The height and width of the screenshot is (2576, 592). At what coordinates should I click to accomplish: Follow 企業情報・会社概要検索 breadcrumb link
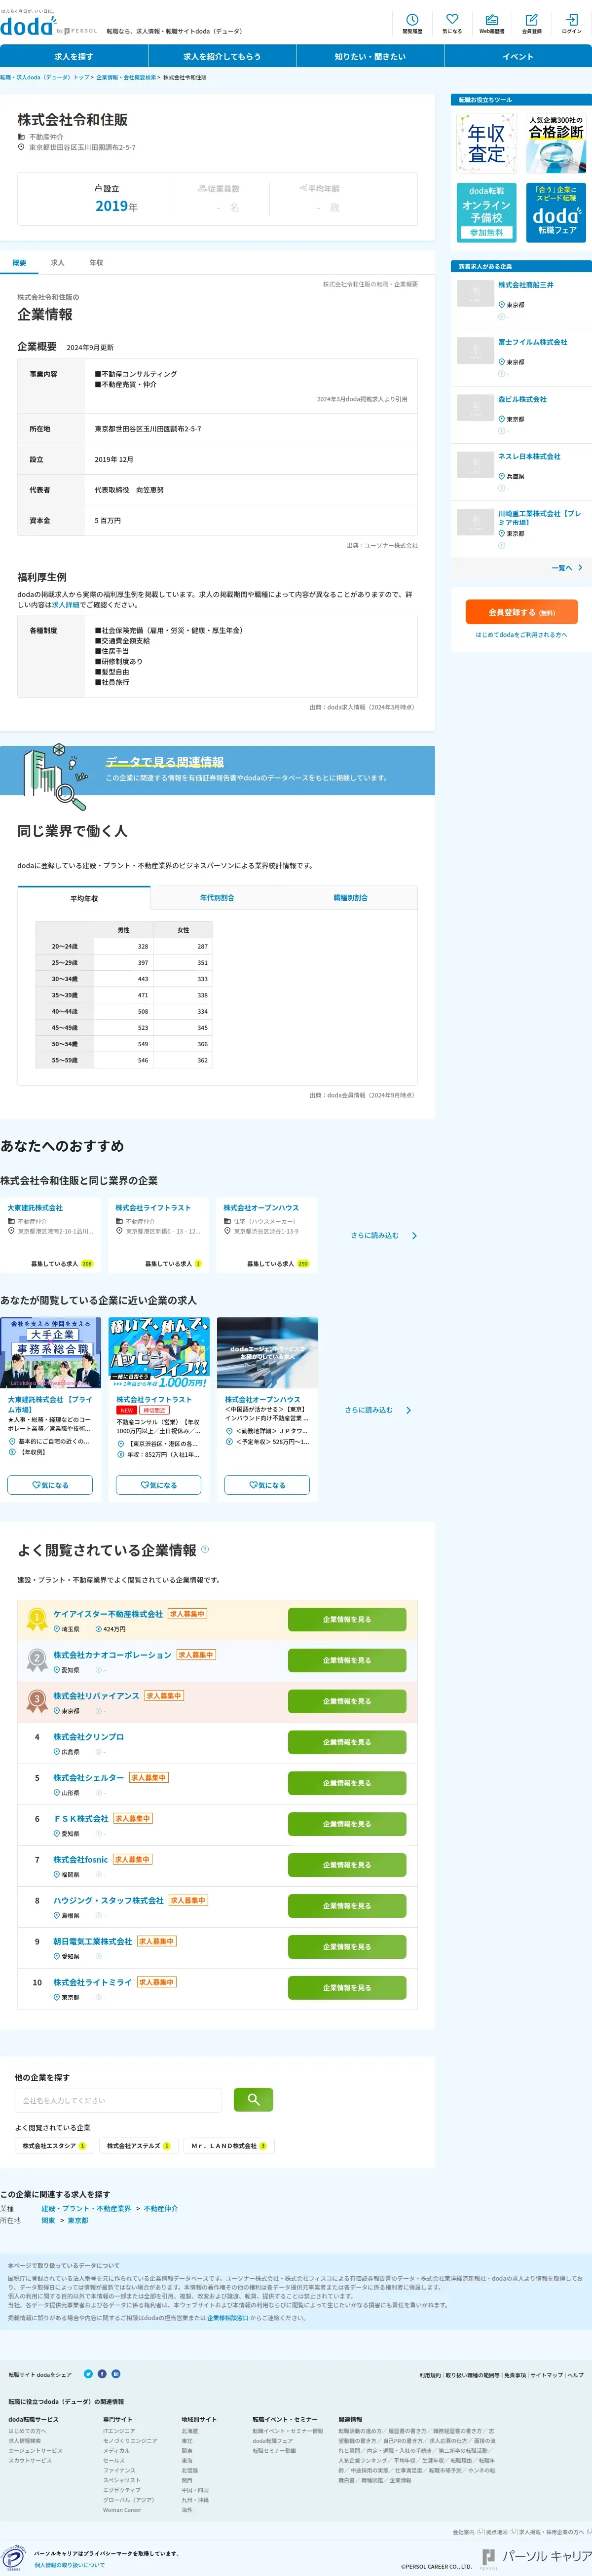[x=126, y=77]
